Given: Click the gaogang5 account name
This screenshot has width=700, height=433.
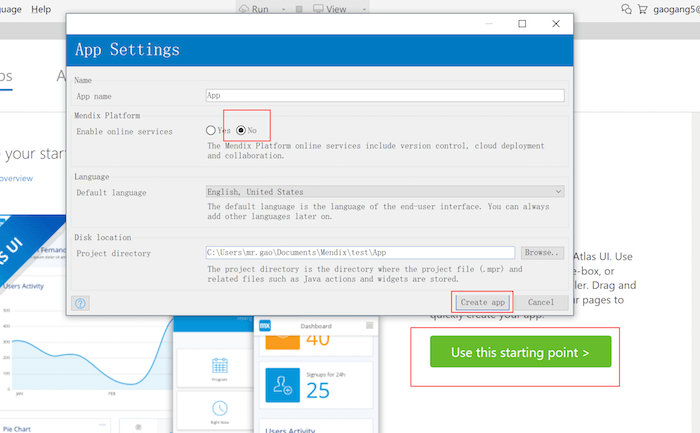Looking at the screenshot, I should point(676,9).
